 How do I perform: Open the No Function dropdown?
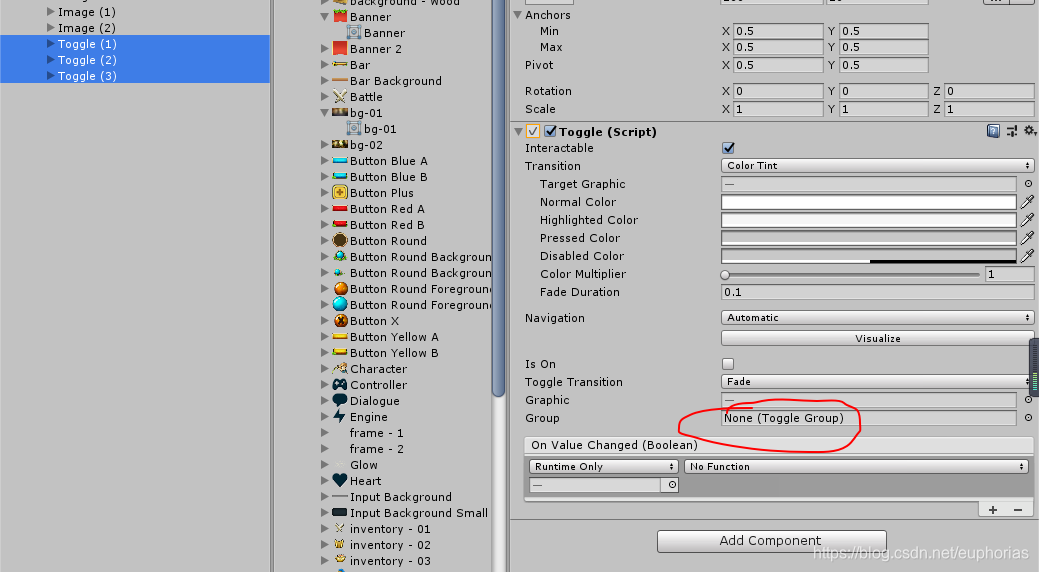(x=856, y=467)
